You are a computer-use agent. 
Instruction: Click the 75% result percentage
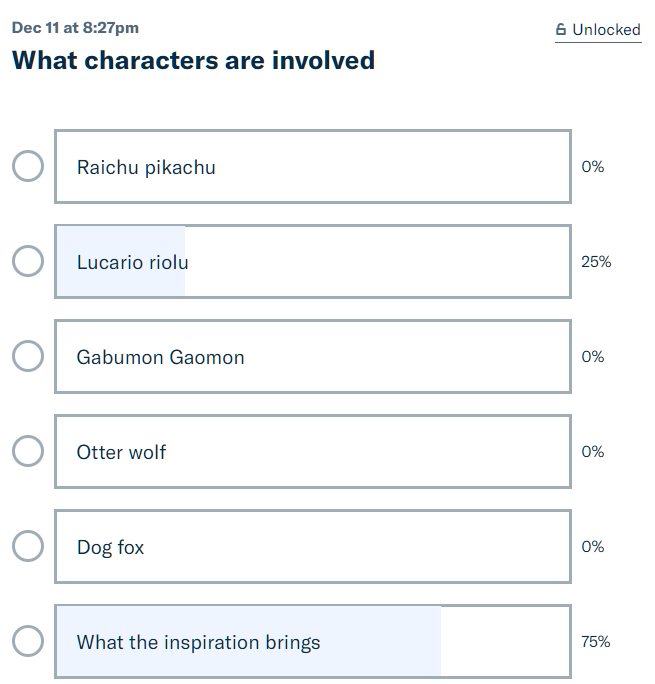pos(596,642)
